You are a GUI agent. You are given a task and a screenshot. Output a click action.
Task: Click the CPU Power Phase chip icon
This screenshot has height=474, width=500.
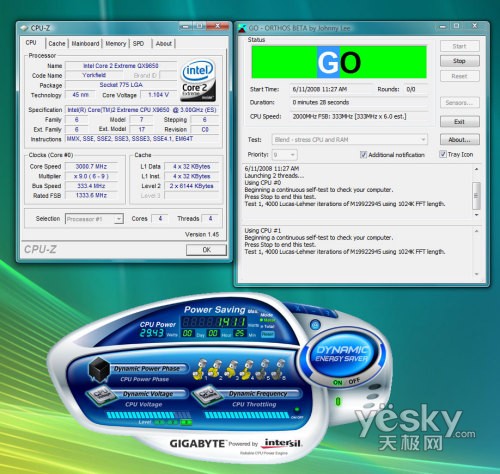(99, 369)
